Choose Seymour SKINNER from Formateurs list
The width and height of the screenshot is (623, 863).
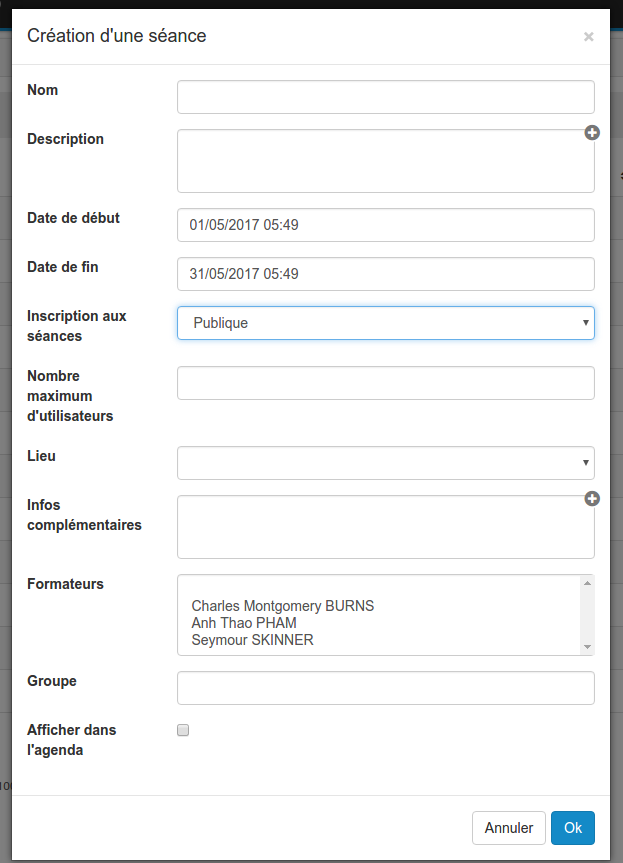[x=253, y=640]
